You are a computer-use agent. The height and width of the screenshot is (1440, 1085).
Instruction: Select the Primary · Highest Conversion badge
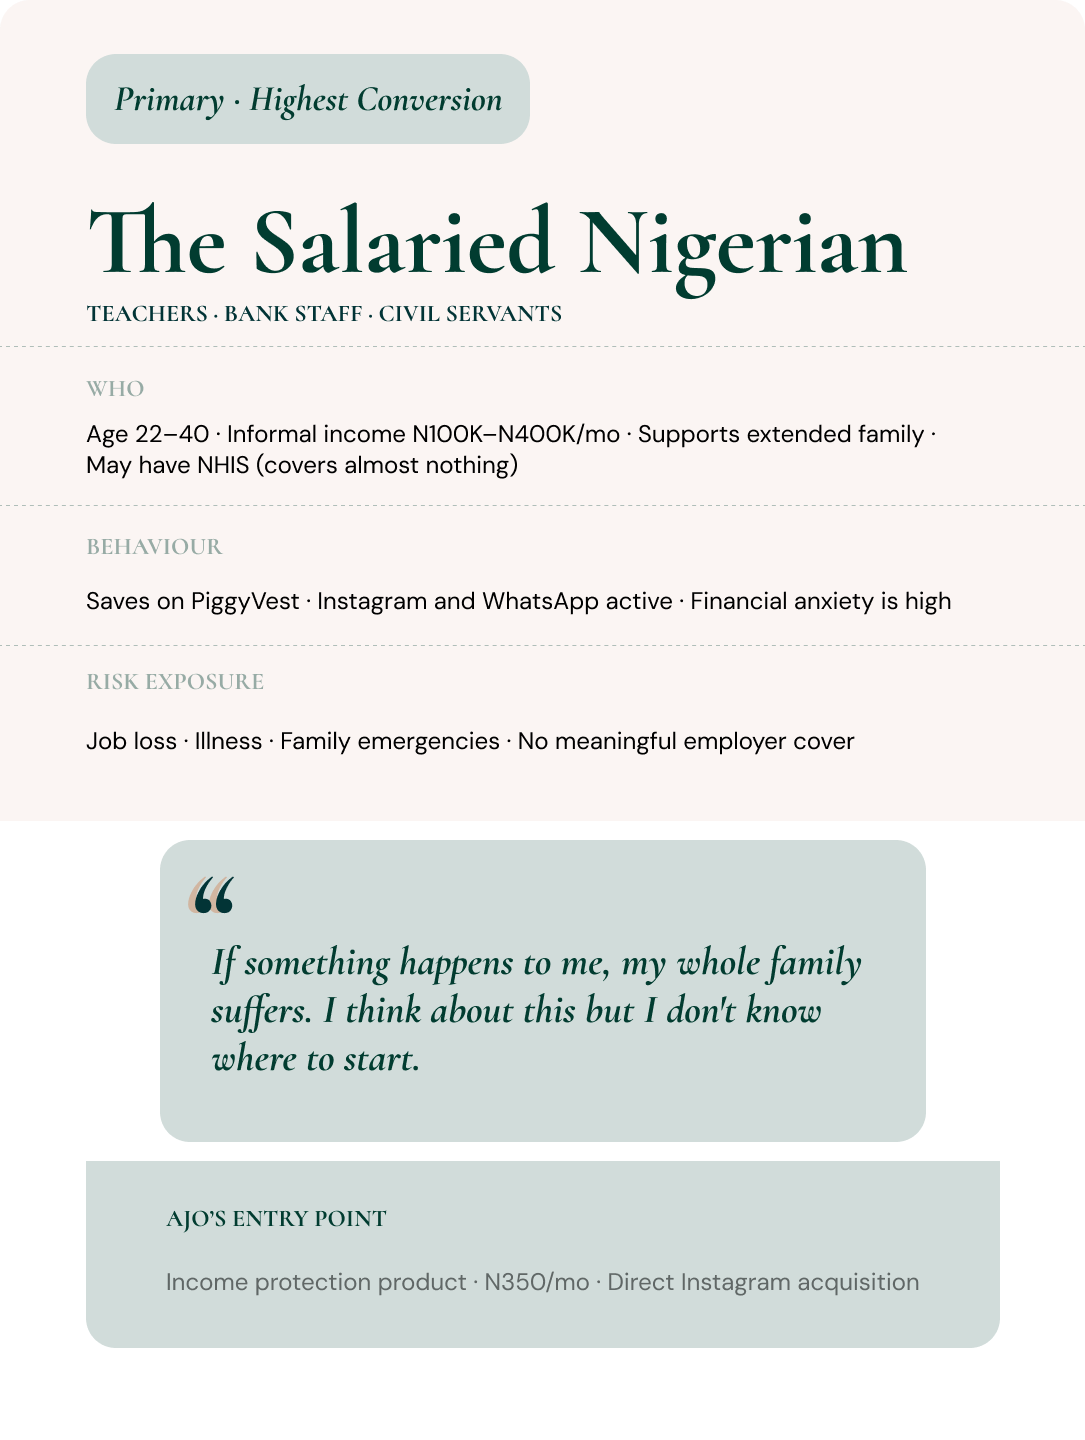[308, 99]
